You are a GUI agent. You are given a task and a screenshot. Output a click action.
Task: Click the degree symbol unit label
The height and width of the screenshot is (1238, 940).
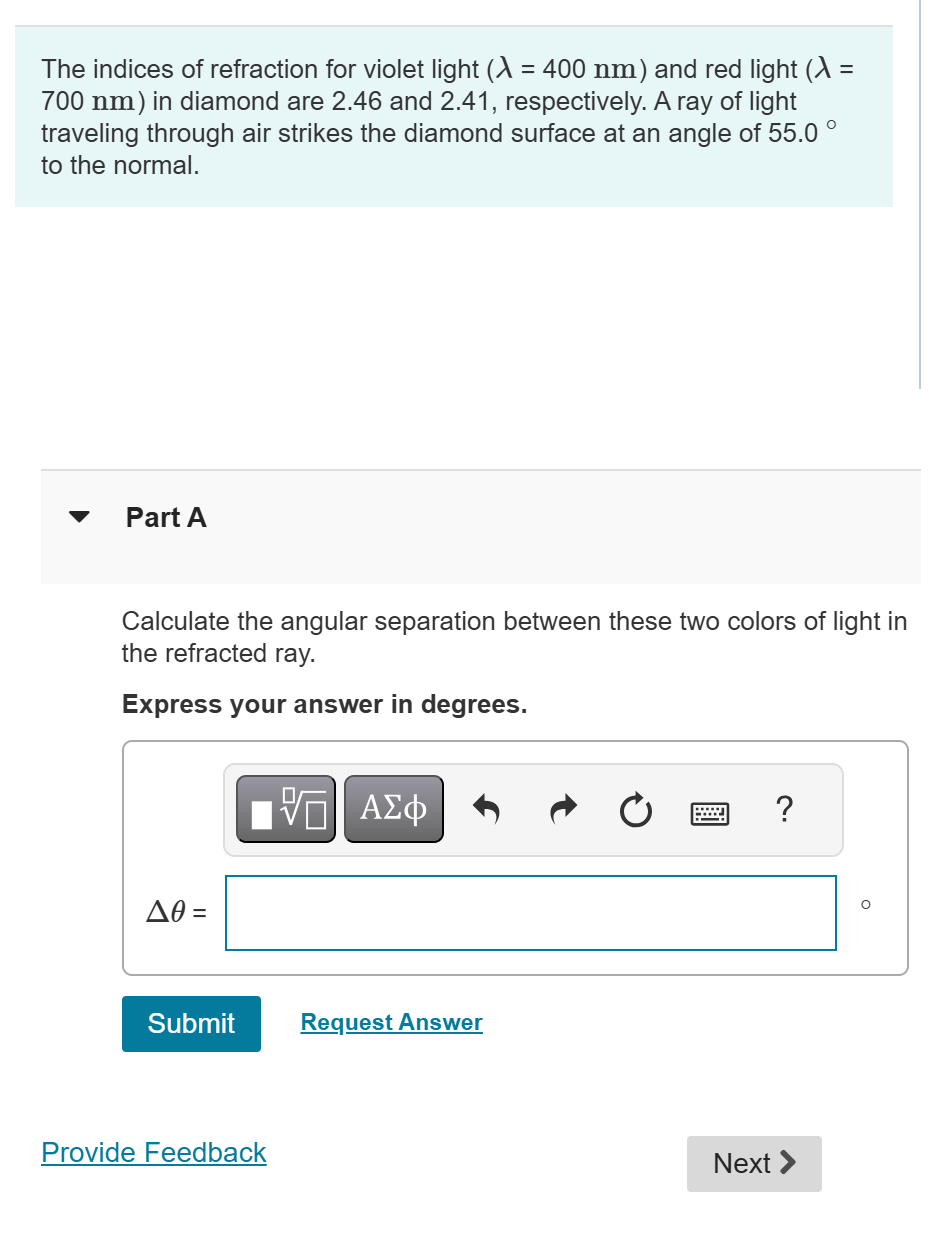[866, 905]
